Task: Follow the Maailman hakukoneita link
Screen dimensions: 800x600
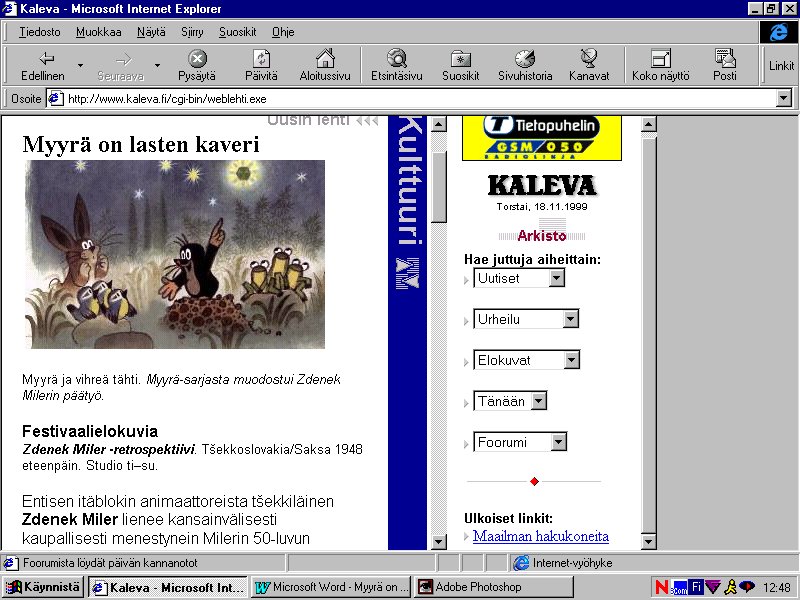Action: coord(540,537)
